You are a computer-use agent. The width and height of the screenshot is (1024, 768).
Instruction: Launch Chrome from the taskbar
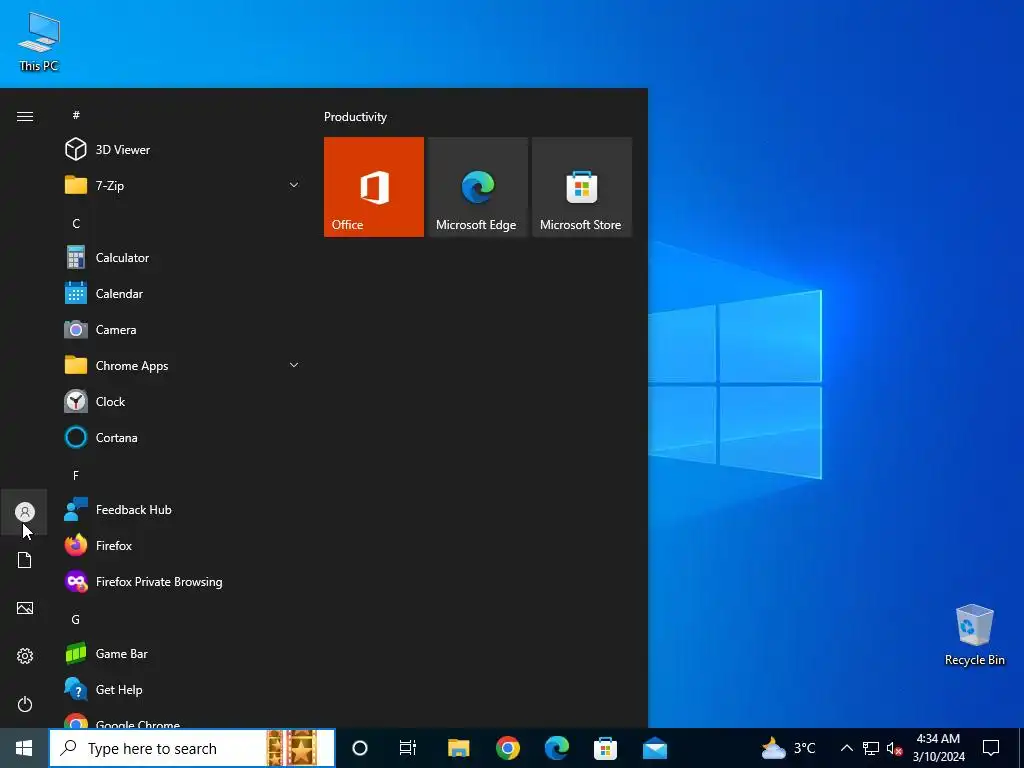[507, 748]
